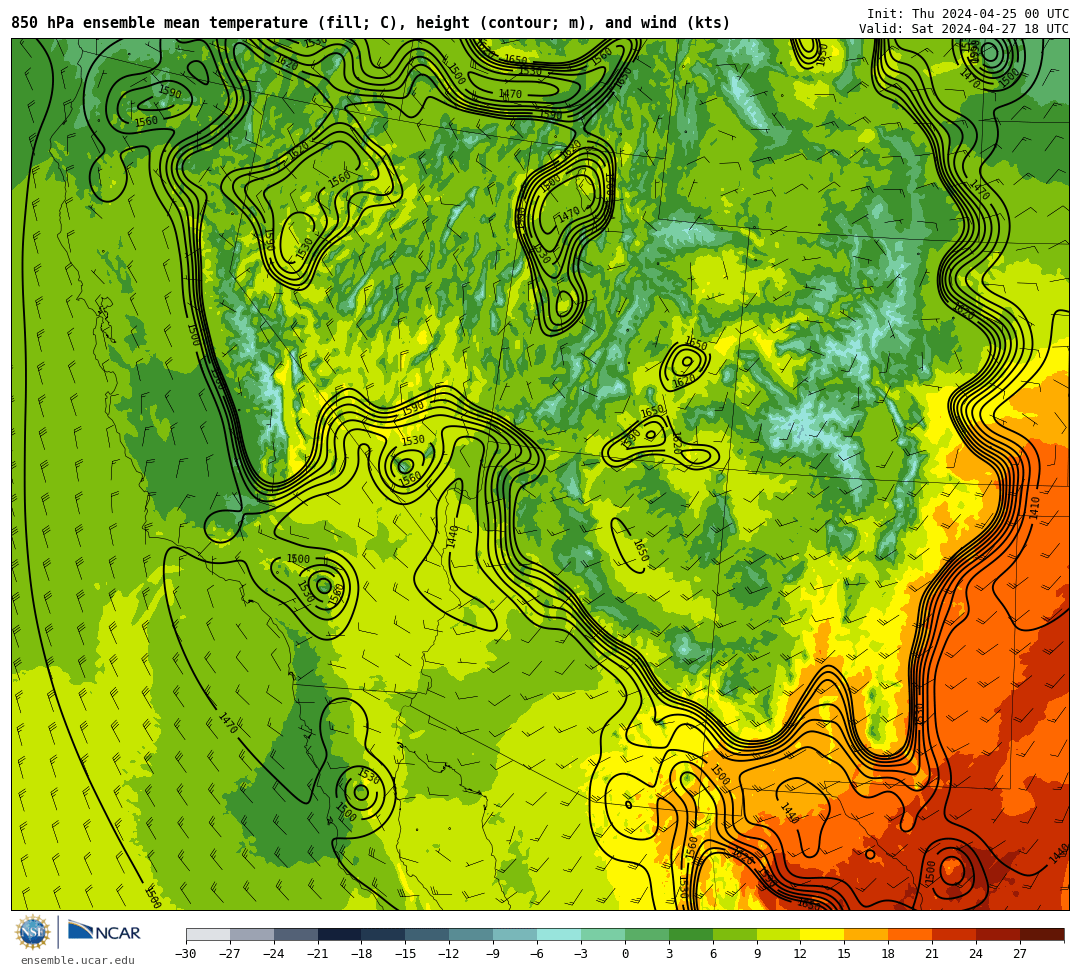Pick the mint -3 to 0 swatch
Screen dimensions: 1080x973
(603, 934)
